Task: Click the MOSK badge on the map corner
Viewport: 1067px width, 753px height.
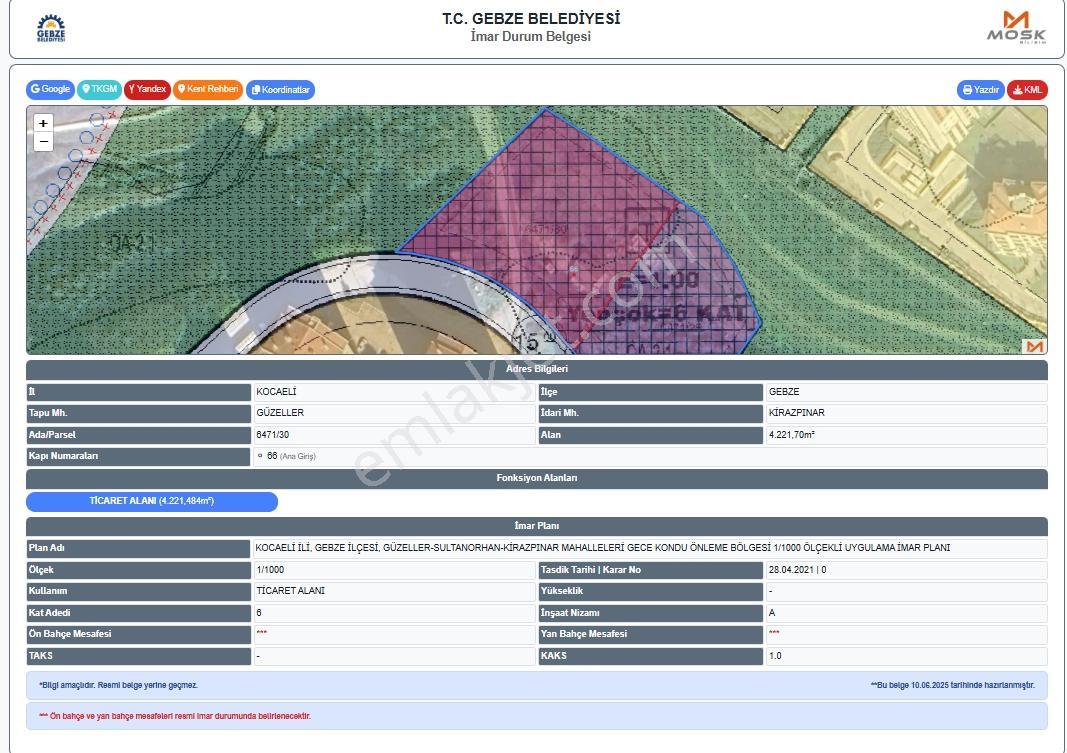Action: [x=1034, y=346]
